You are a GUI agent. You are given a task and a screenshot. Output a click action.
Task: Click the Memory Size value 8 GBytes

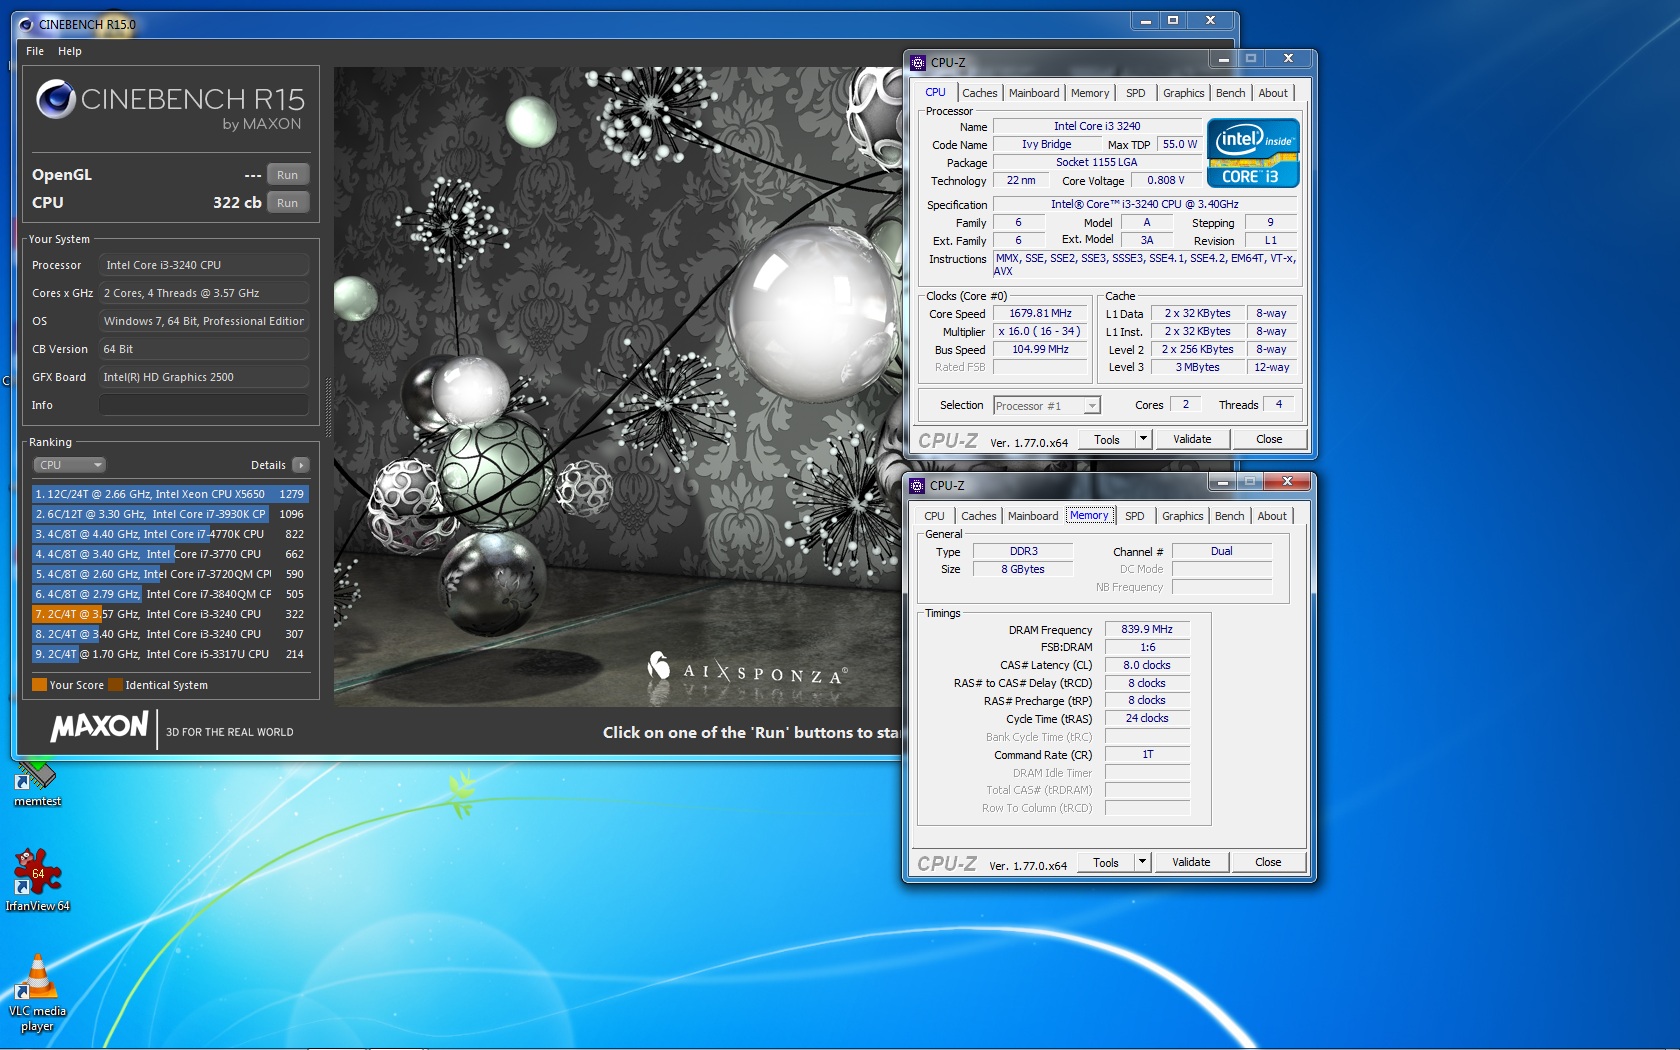pyautogui.click(x=1023, y=569)
